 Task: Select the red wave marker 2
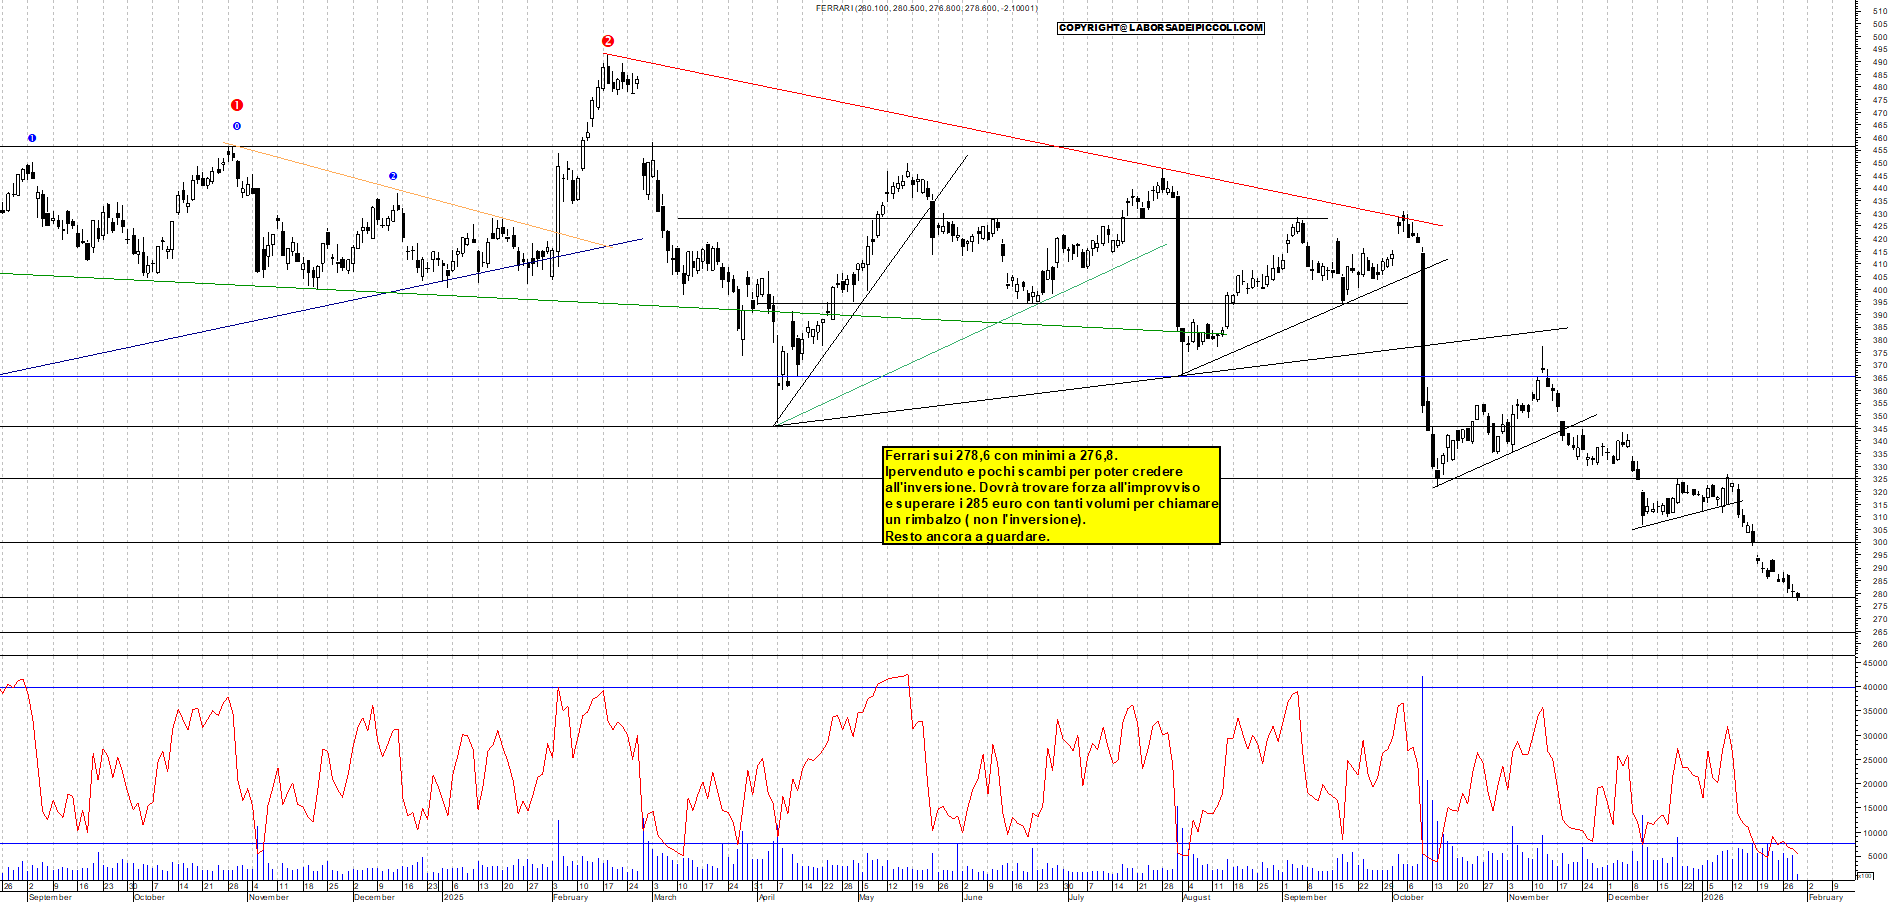point(607,41)
